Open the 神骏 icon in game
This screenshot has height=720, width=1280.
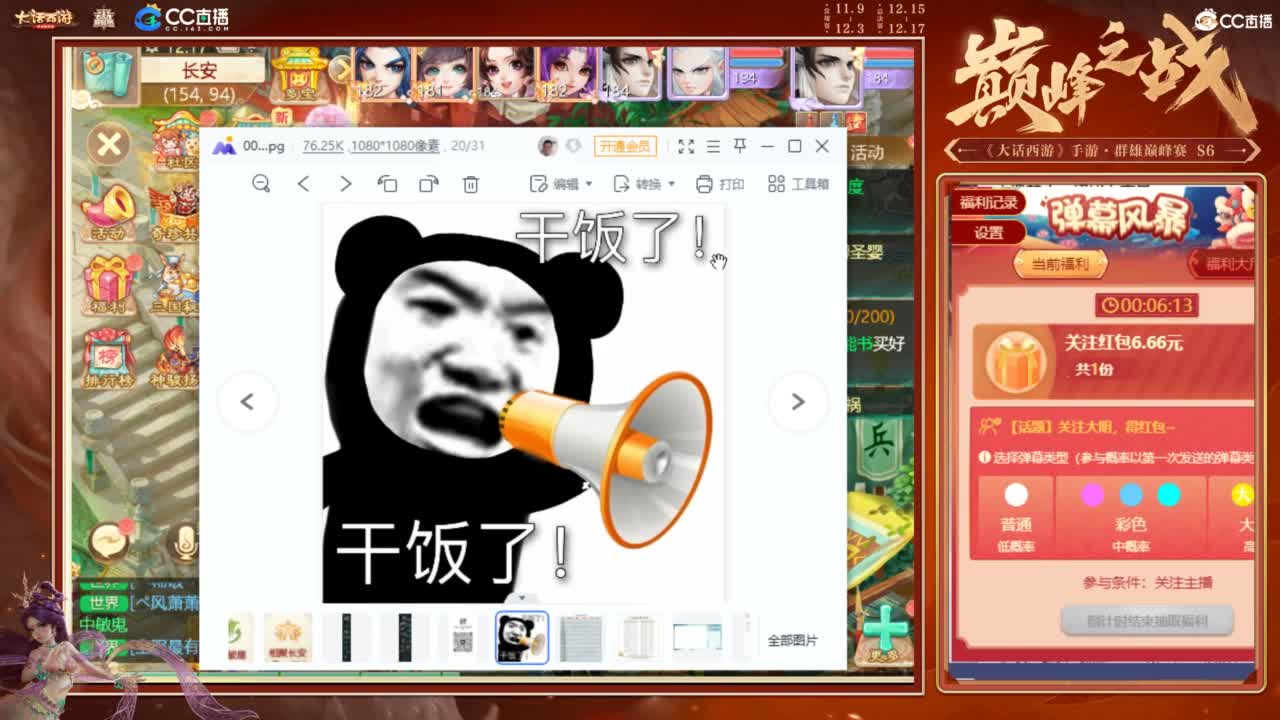coord(174,358)
